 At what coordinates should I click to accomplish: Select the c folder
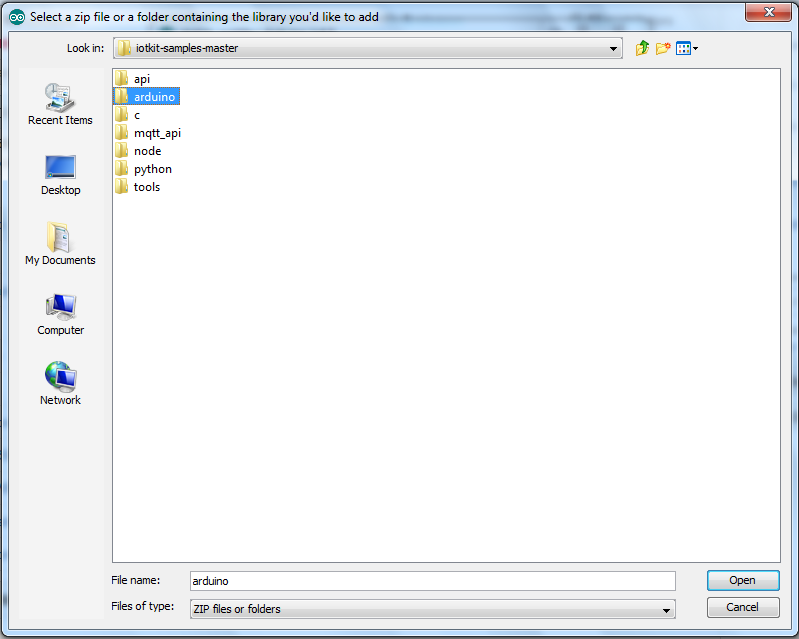128,115
